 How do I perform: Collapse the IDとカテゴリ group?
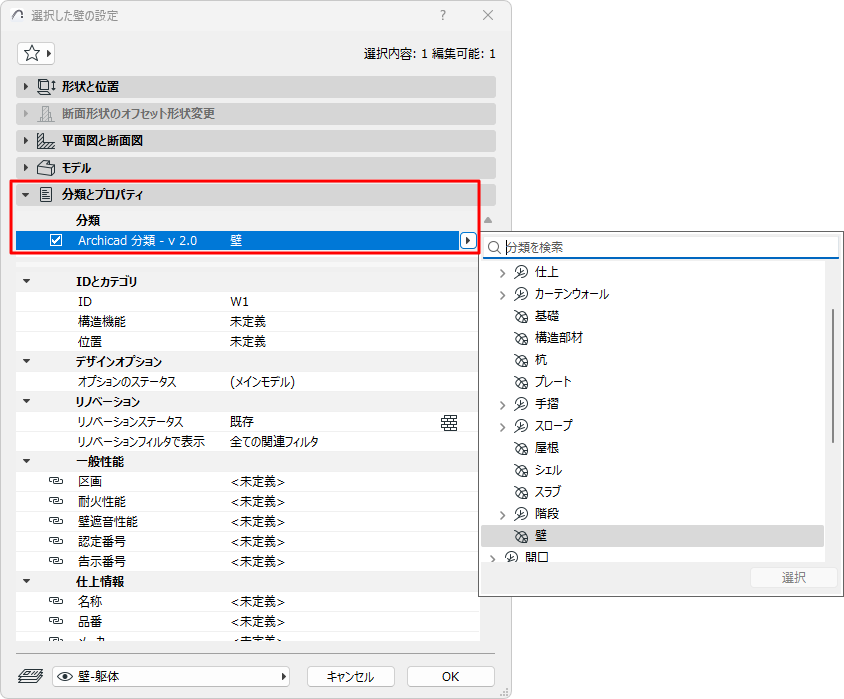(x=26, y=281)
